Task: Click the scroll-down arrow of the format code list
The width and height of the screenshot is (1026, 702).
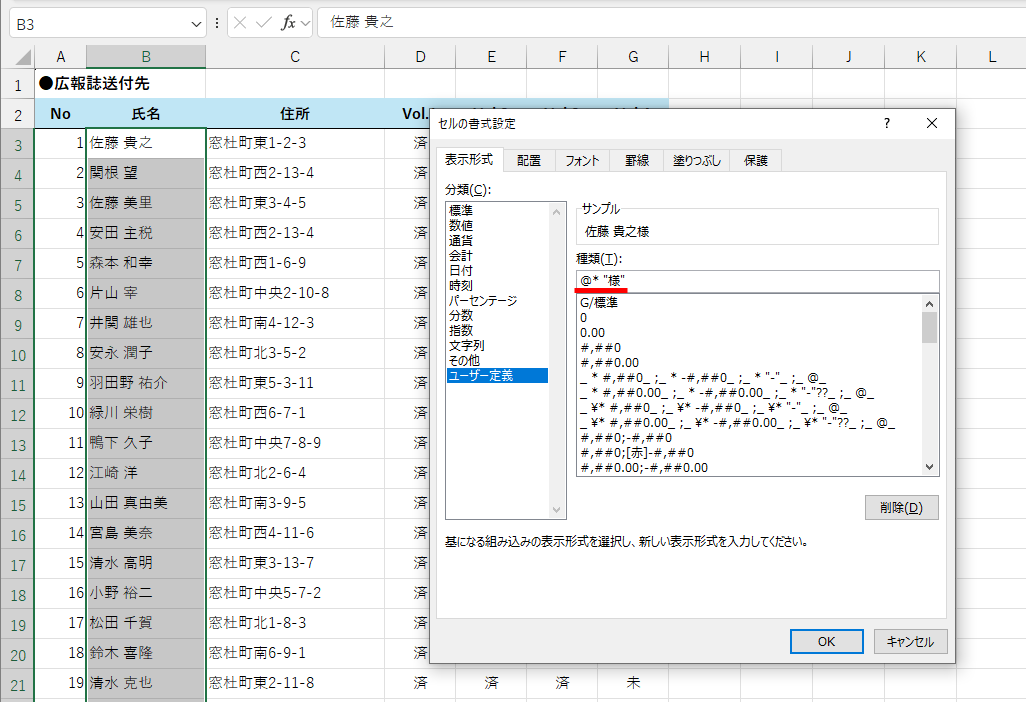Action: click(928, 466)
